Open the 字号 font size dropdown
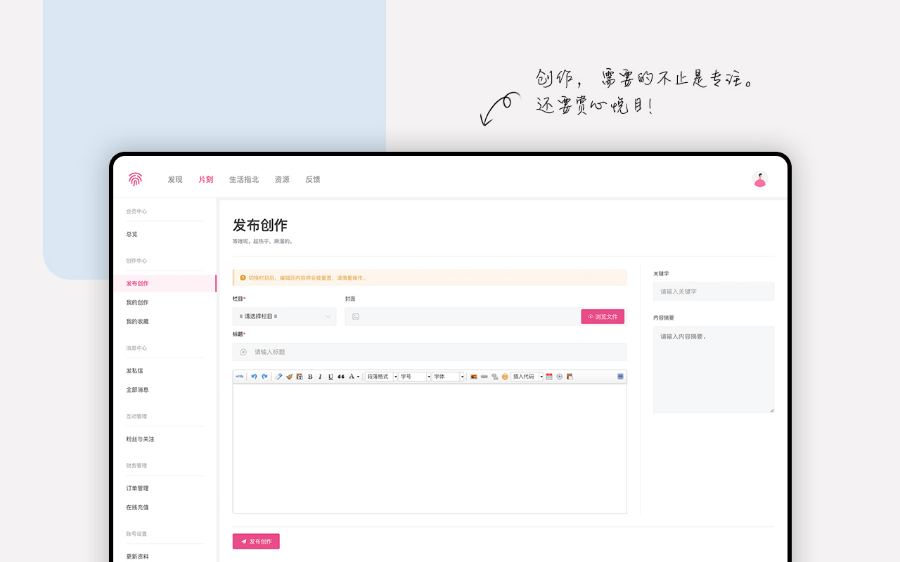Image resolution: width=900 pixels, height=562 pixels. tap(414, 377)
